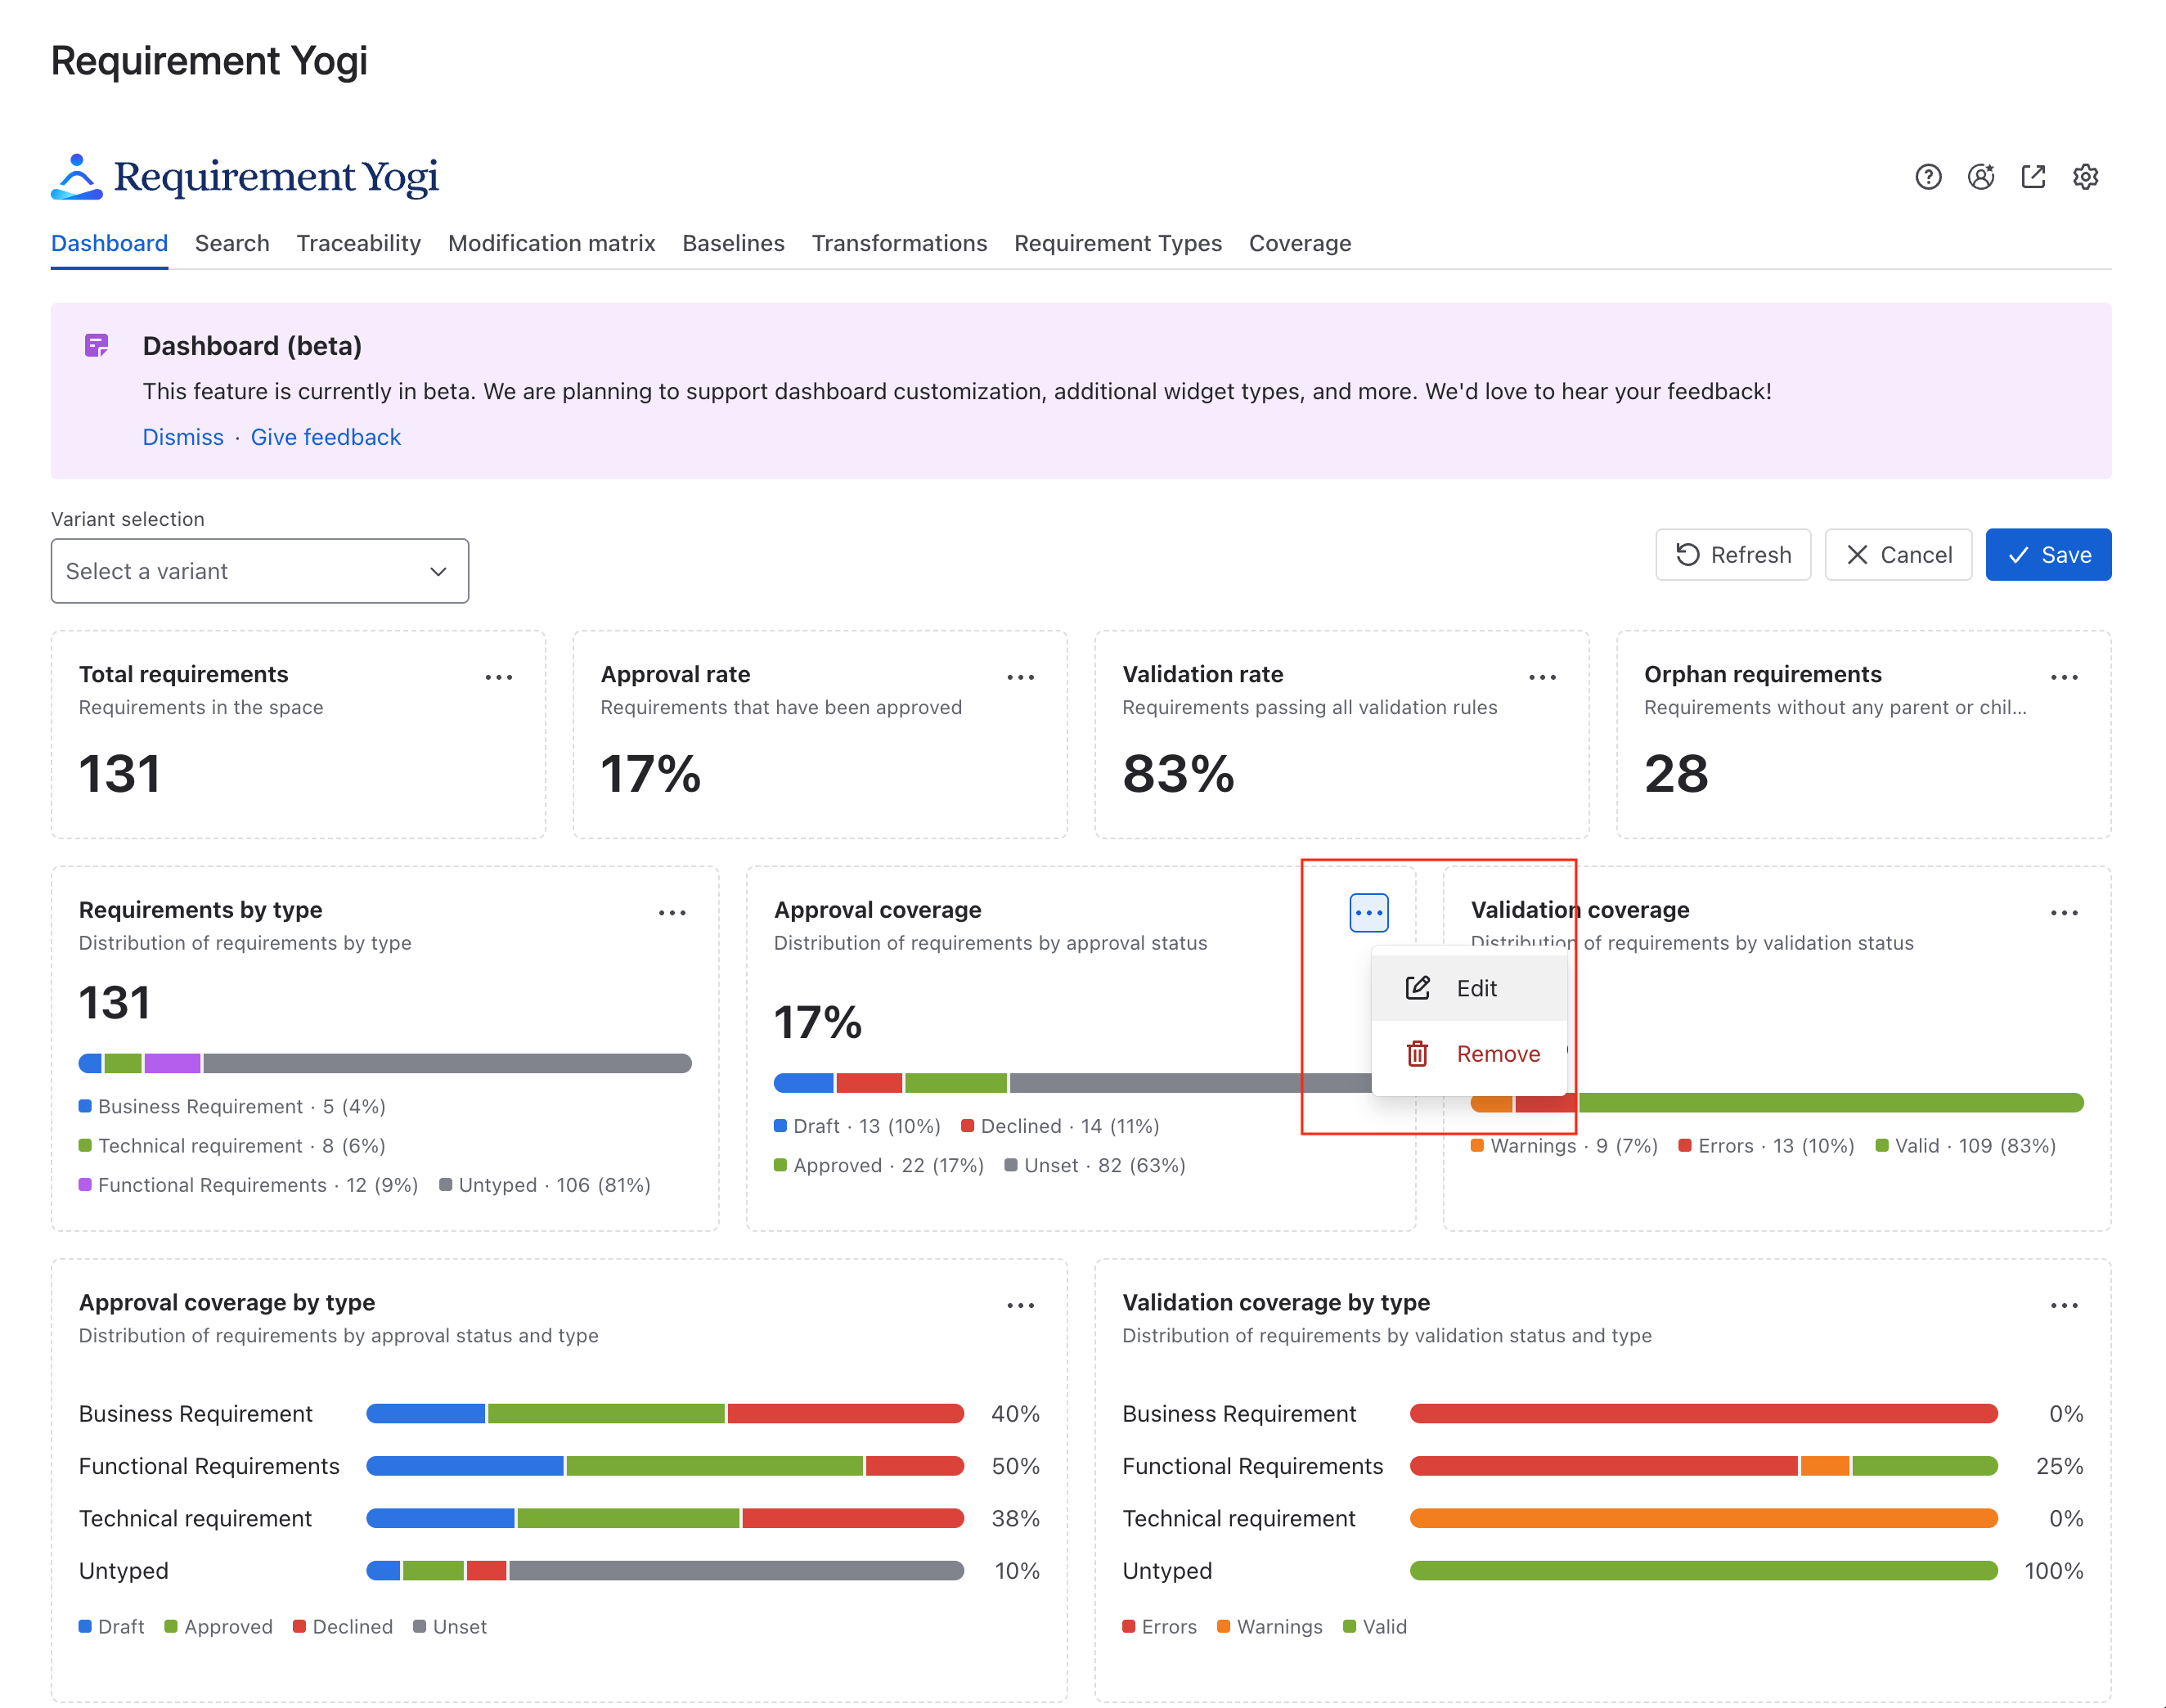Open the Coverage tab
The height and width of the screenshot is (1708, 2166).
(x=1300, y=243)
